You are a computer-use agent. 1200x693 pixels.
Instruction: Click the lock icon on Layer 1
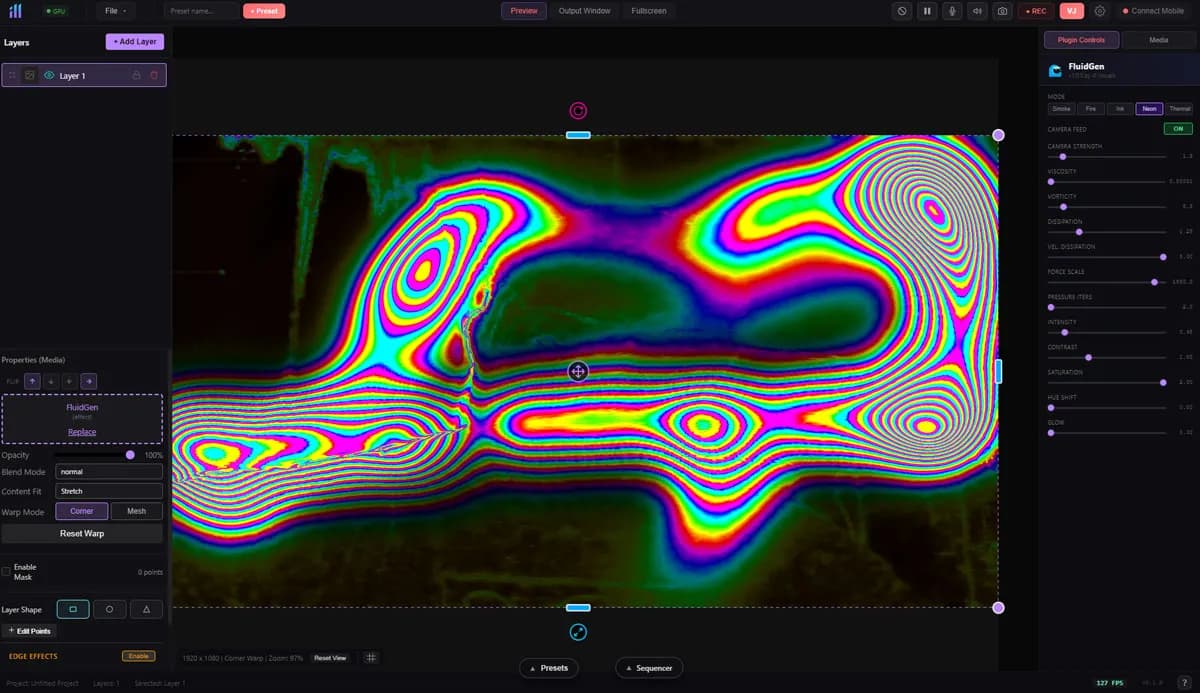[x=136, y=75]
